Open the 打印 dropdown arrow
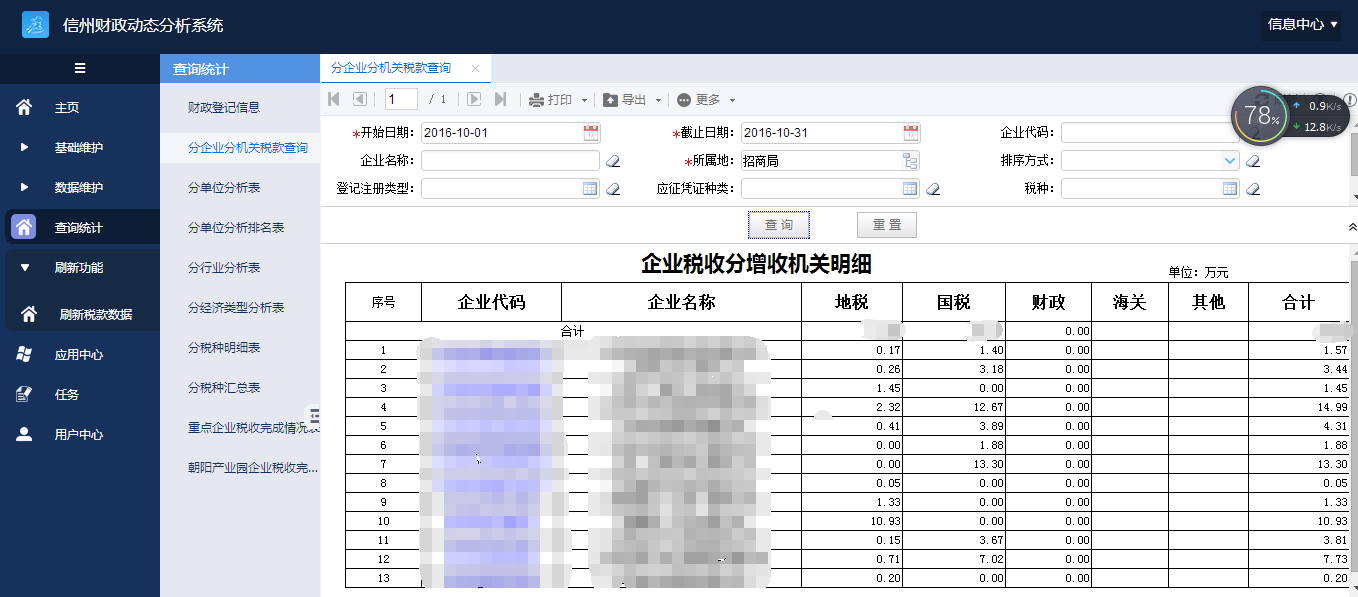The height and width of the screenshot is (597, 1358). [585, 100]
